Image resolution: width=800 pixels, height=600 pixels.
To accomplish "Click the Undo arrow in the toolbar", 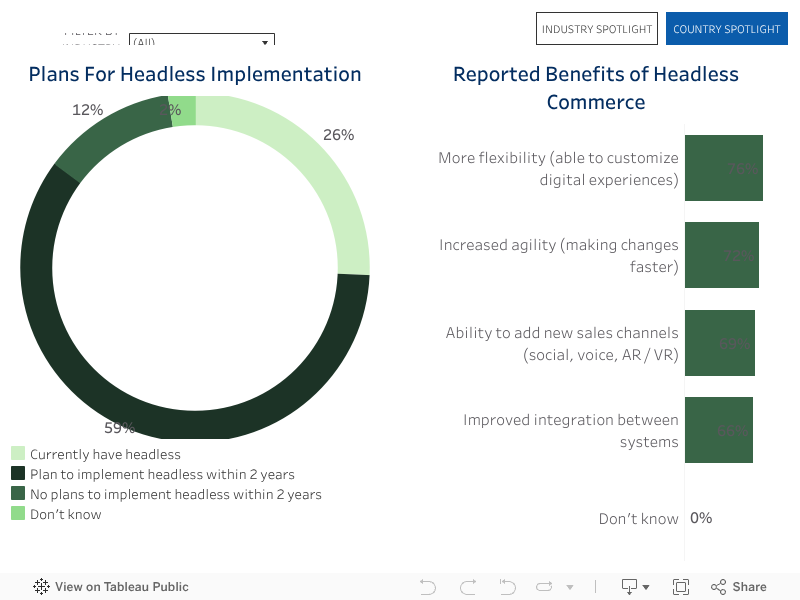I will pyautogui.click(x=428, y=587).
